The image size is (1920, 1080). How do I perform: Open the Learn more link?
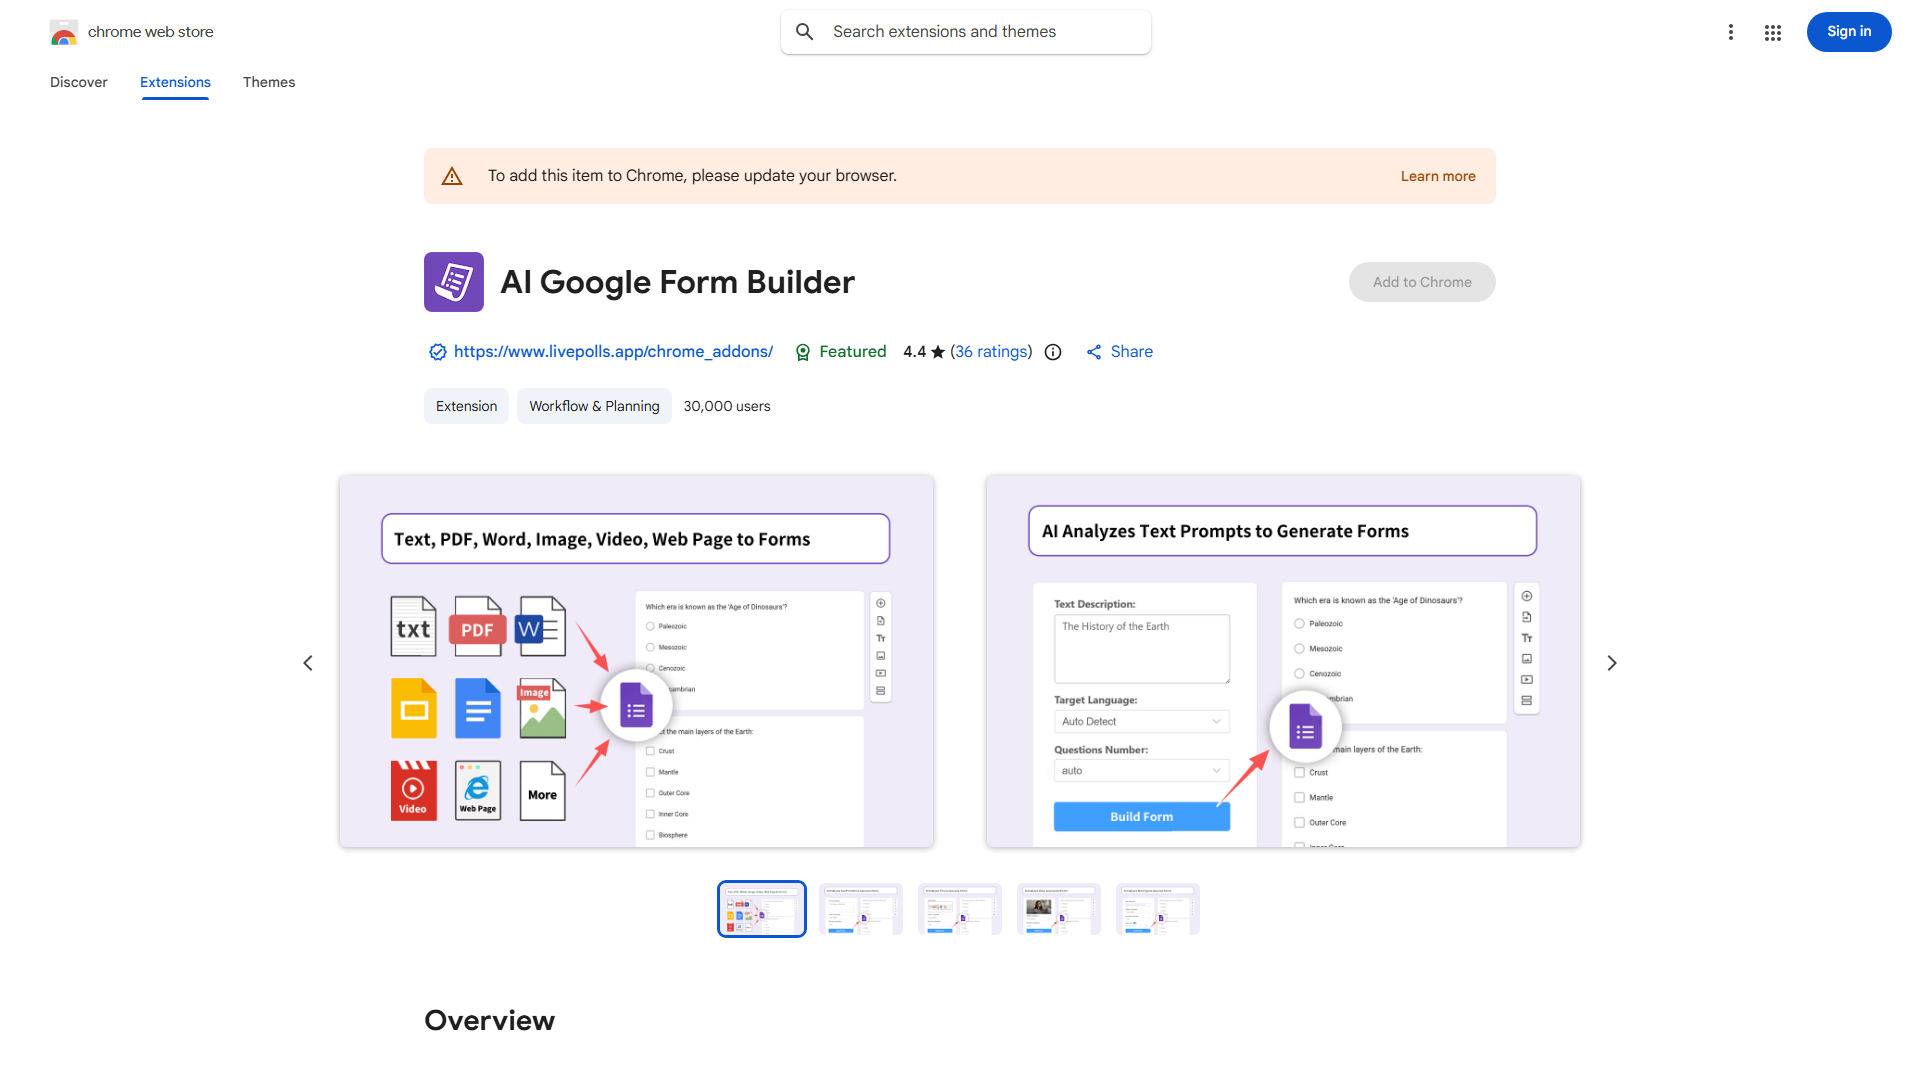pos(1437,175)
